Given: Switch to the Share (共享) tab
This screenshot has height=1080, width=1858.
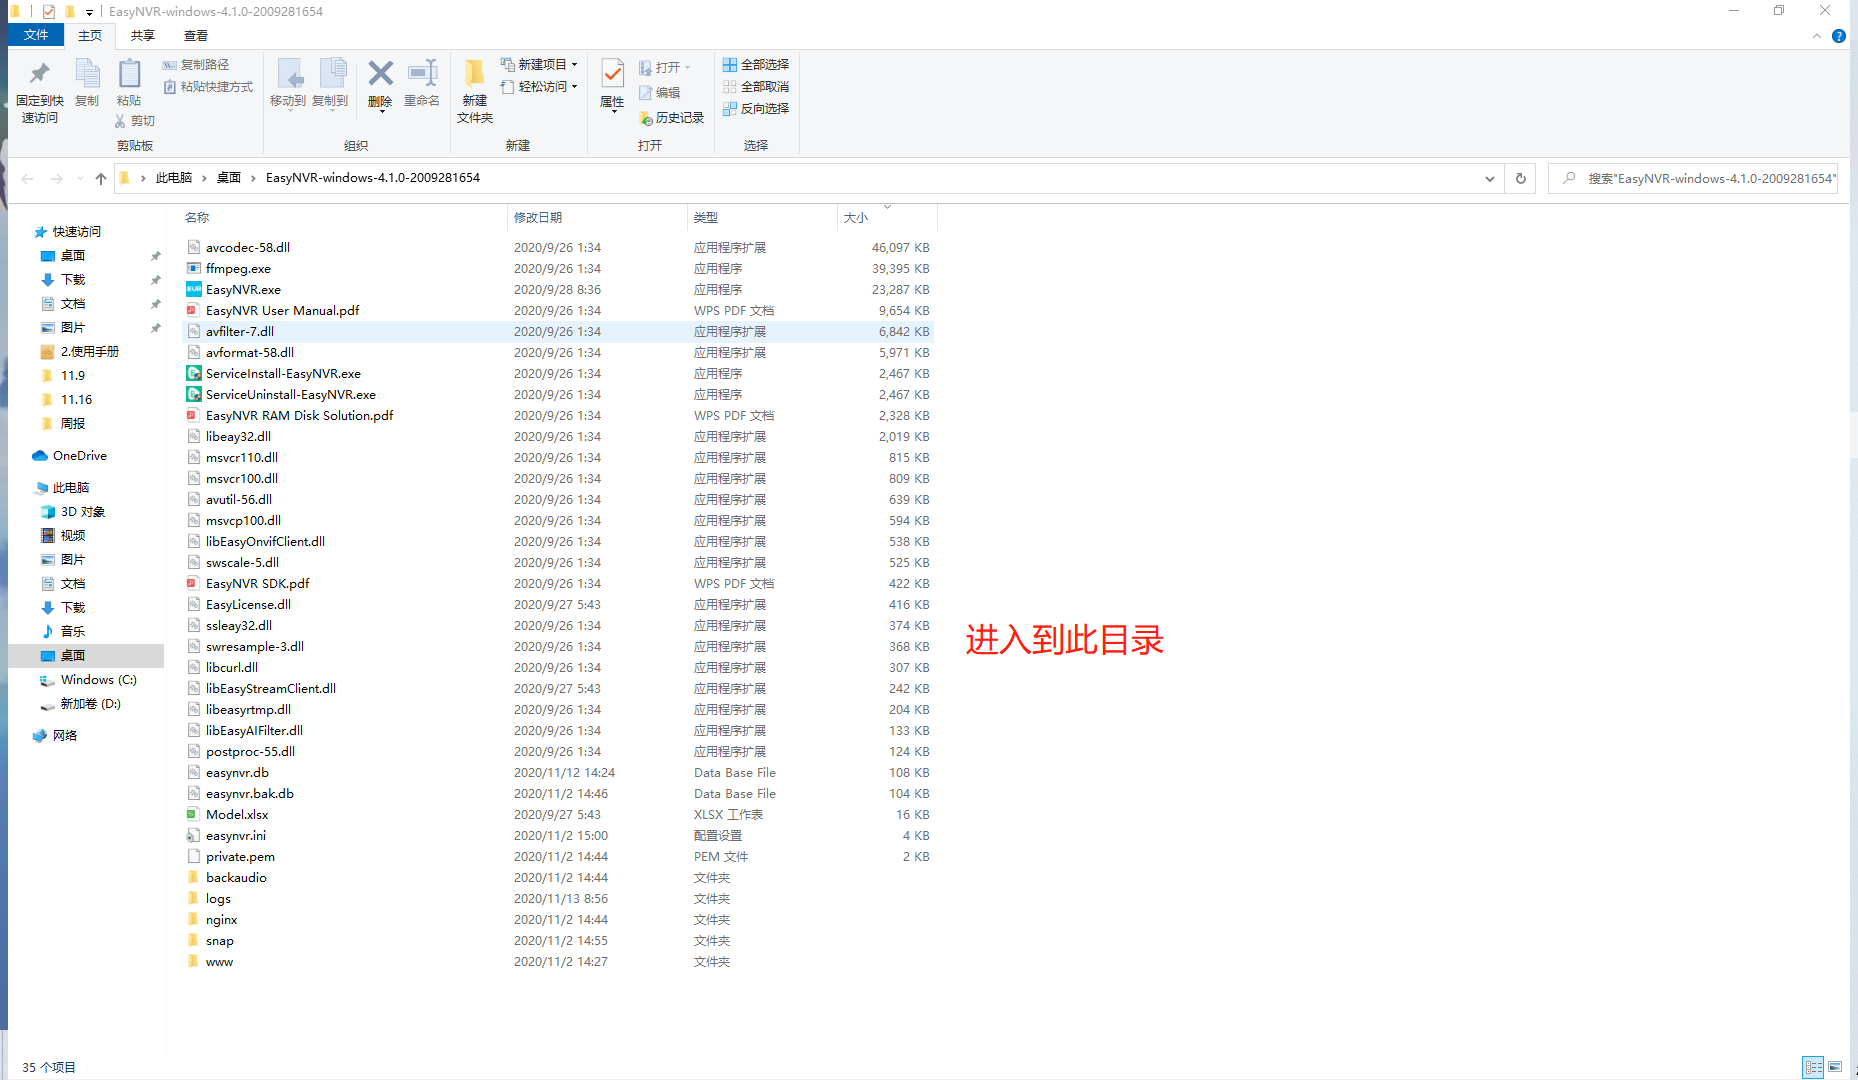Looking at the screenshot, I should tap(143, 35).
